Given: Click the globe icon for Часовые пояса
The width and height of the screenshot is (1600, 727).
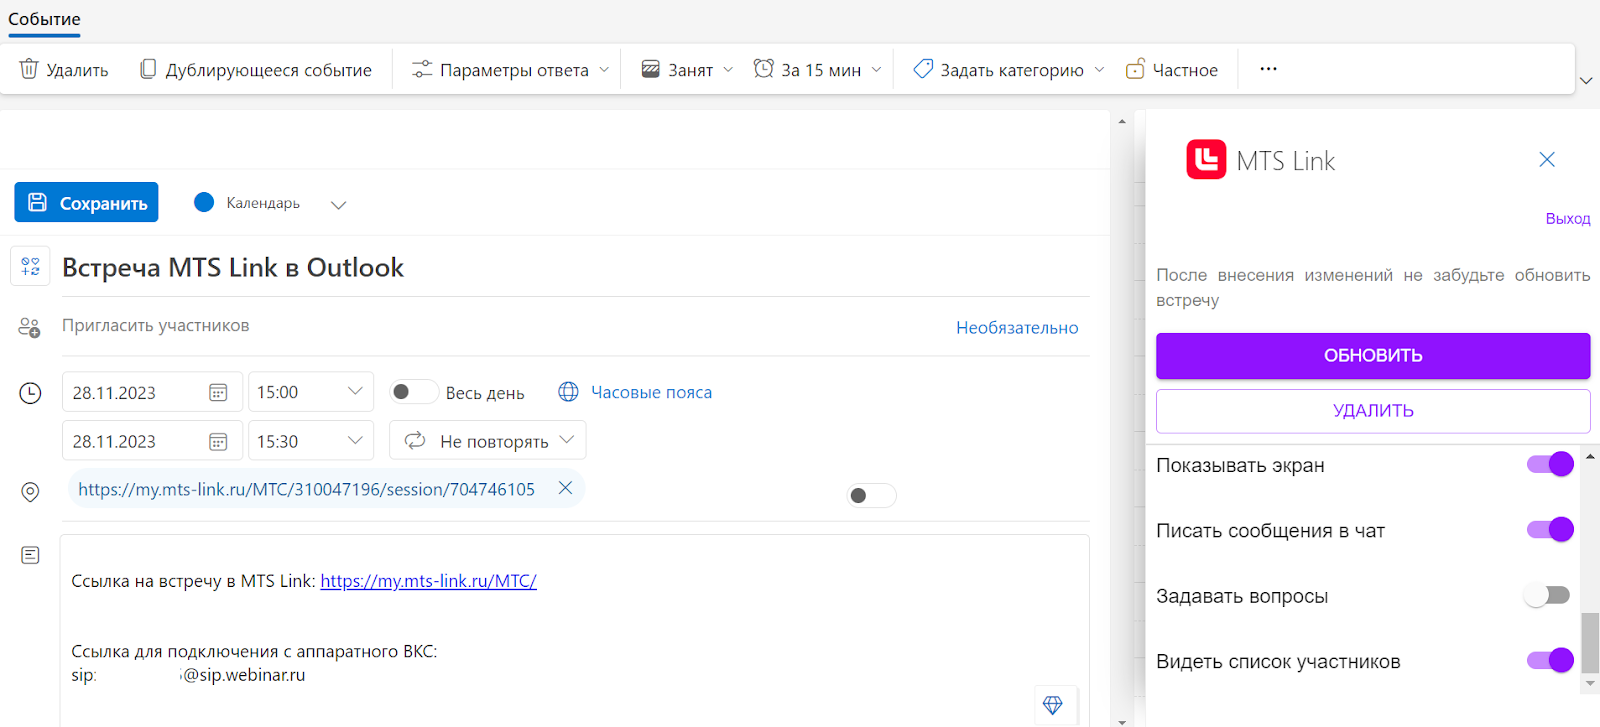Looking at the screenshot, I should (568, 392).
